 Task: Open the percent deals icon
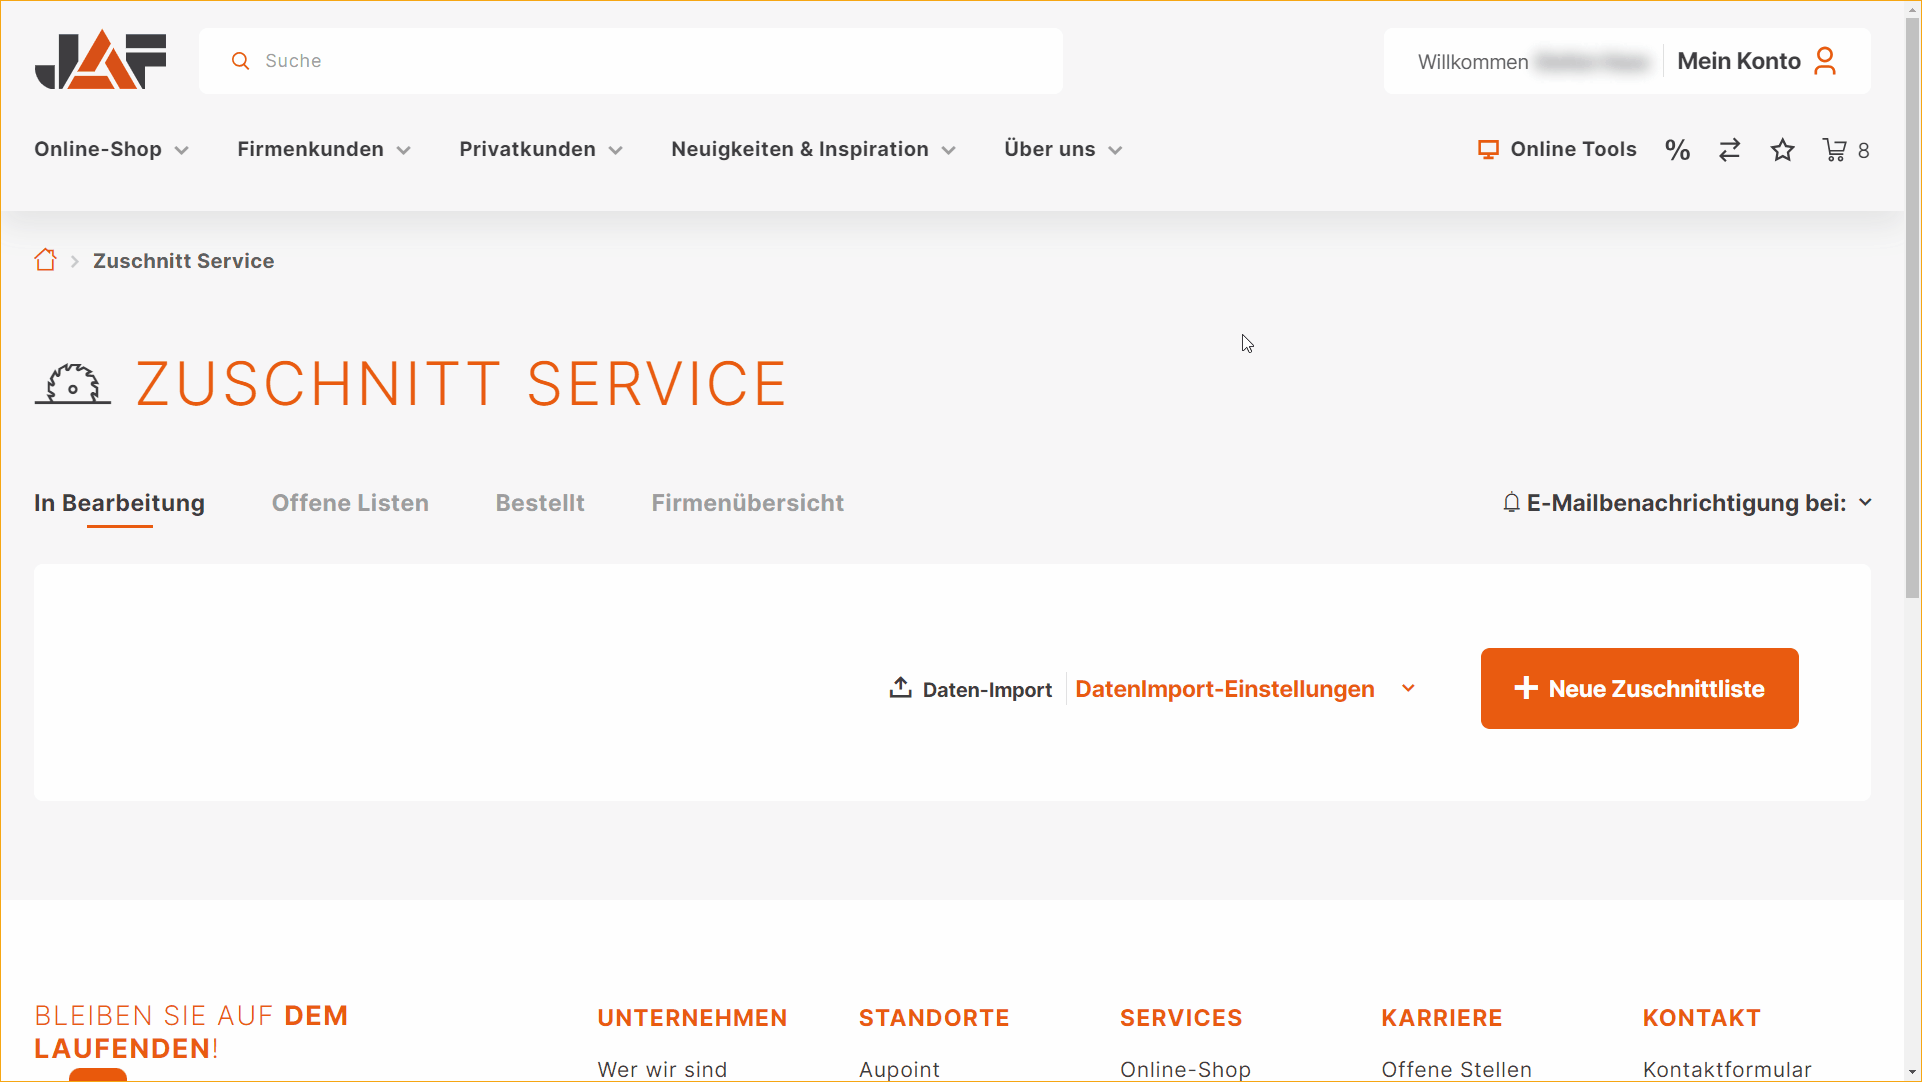coord(1677,150)
